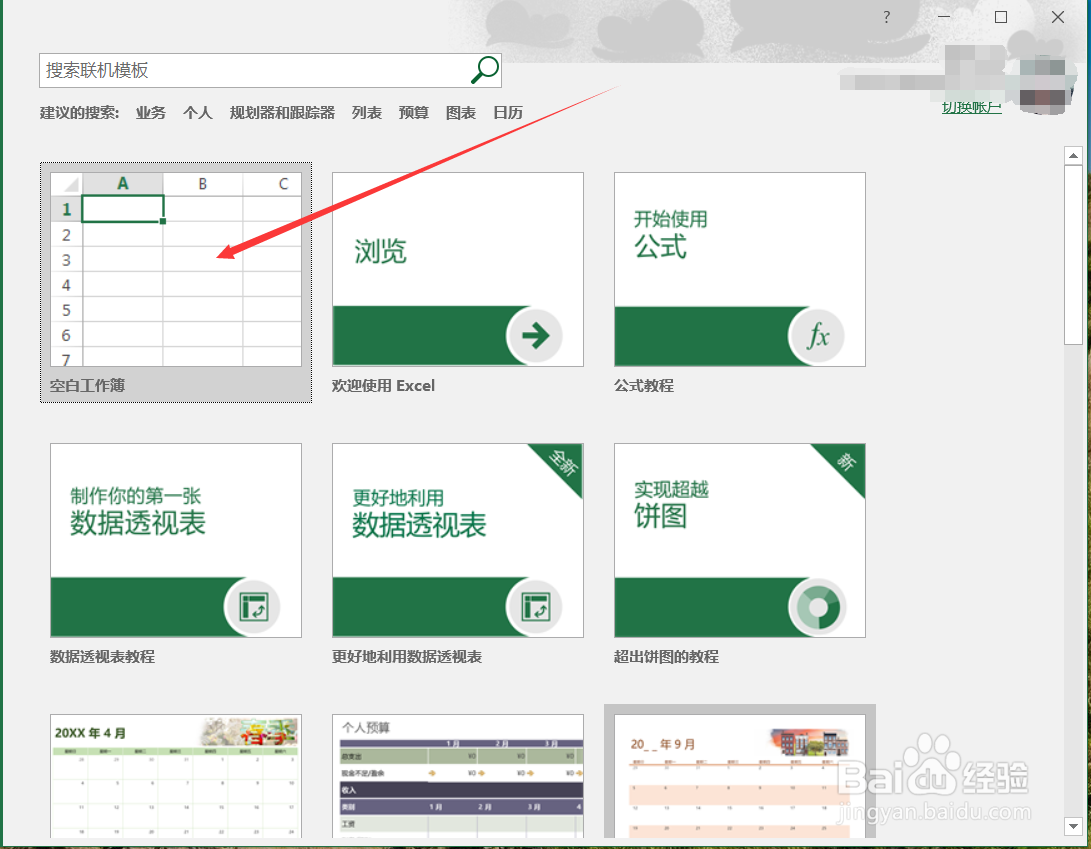Select the suggested search 列表
Image resolution: width=1091 pixels, height=849 pixels.
[367, 113]
